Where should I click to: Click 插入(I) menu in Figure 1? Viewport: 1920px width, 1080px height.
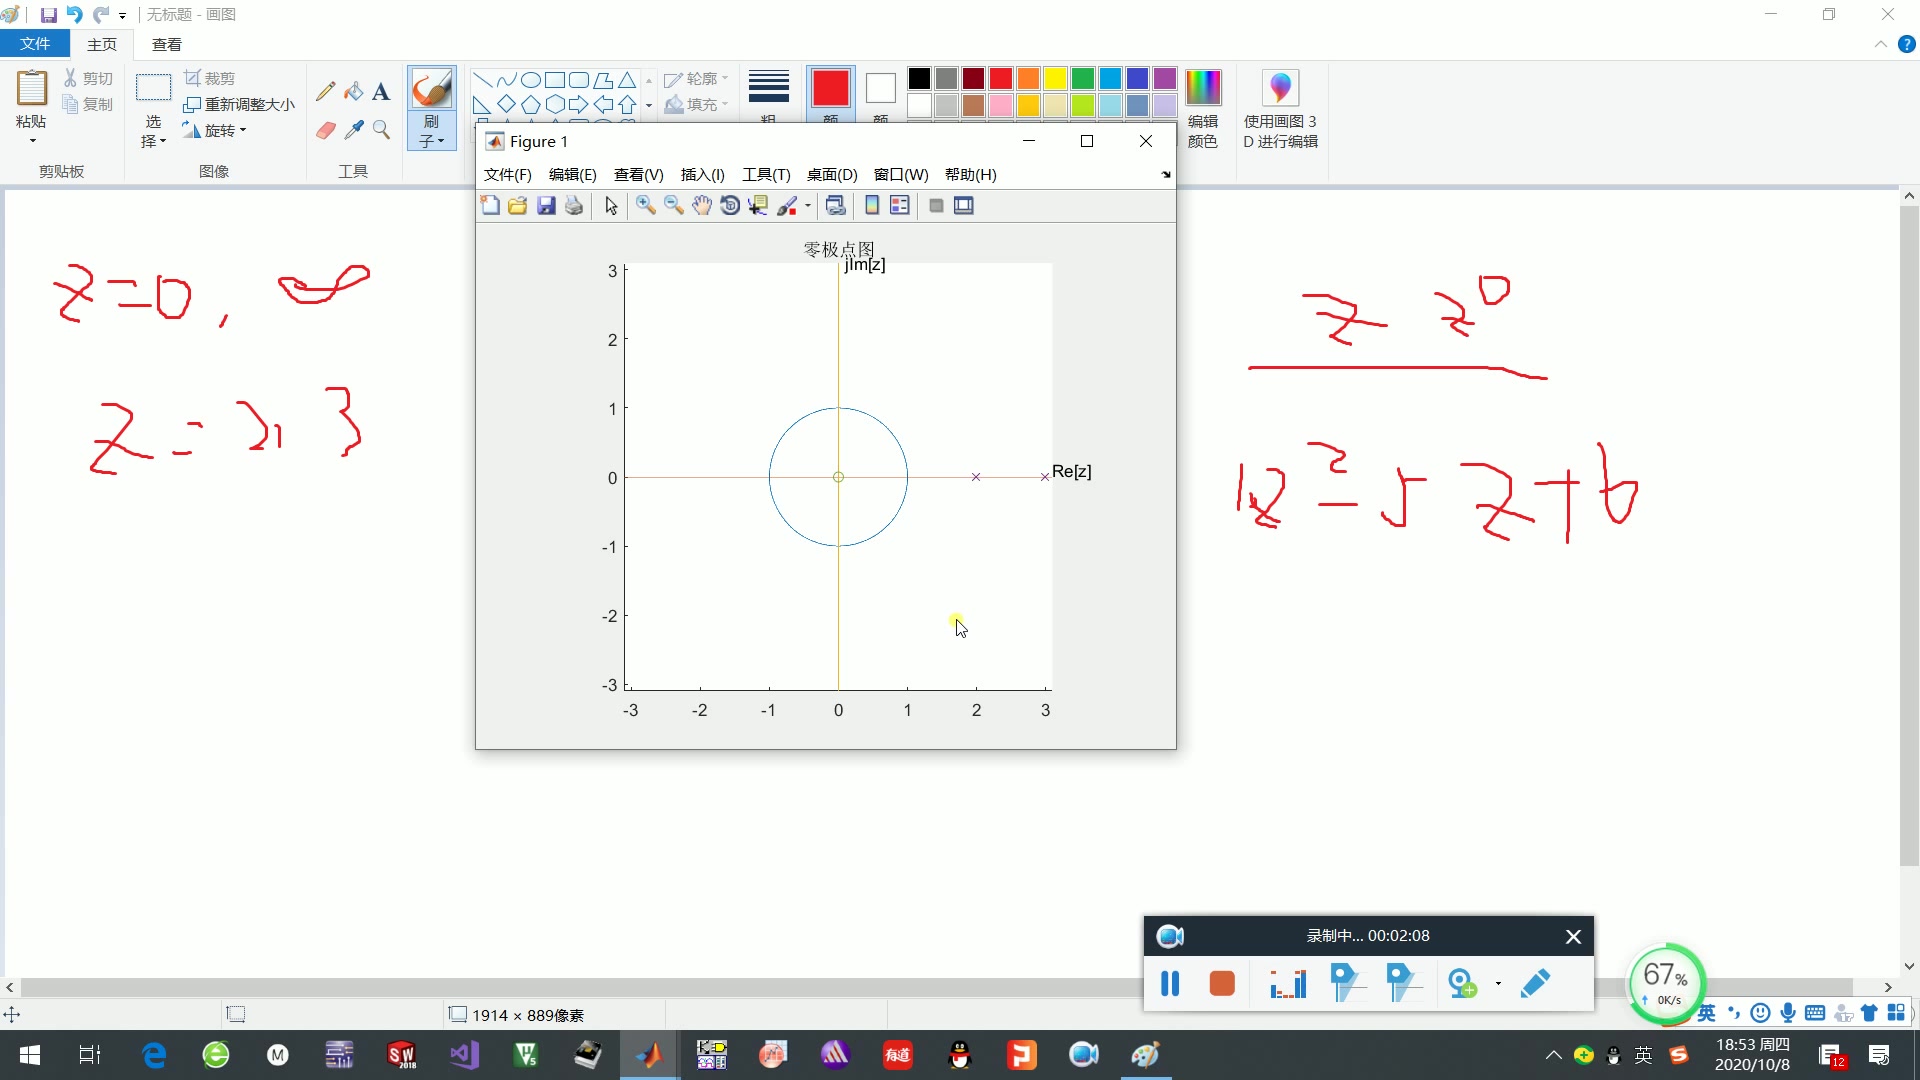(x=703, y=174)
